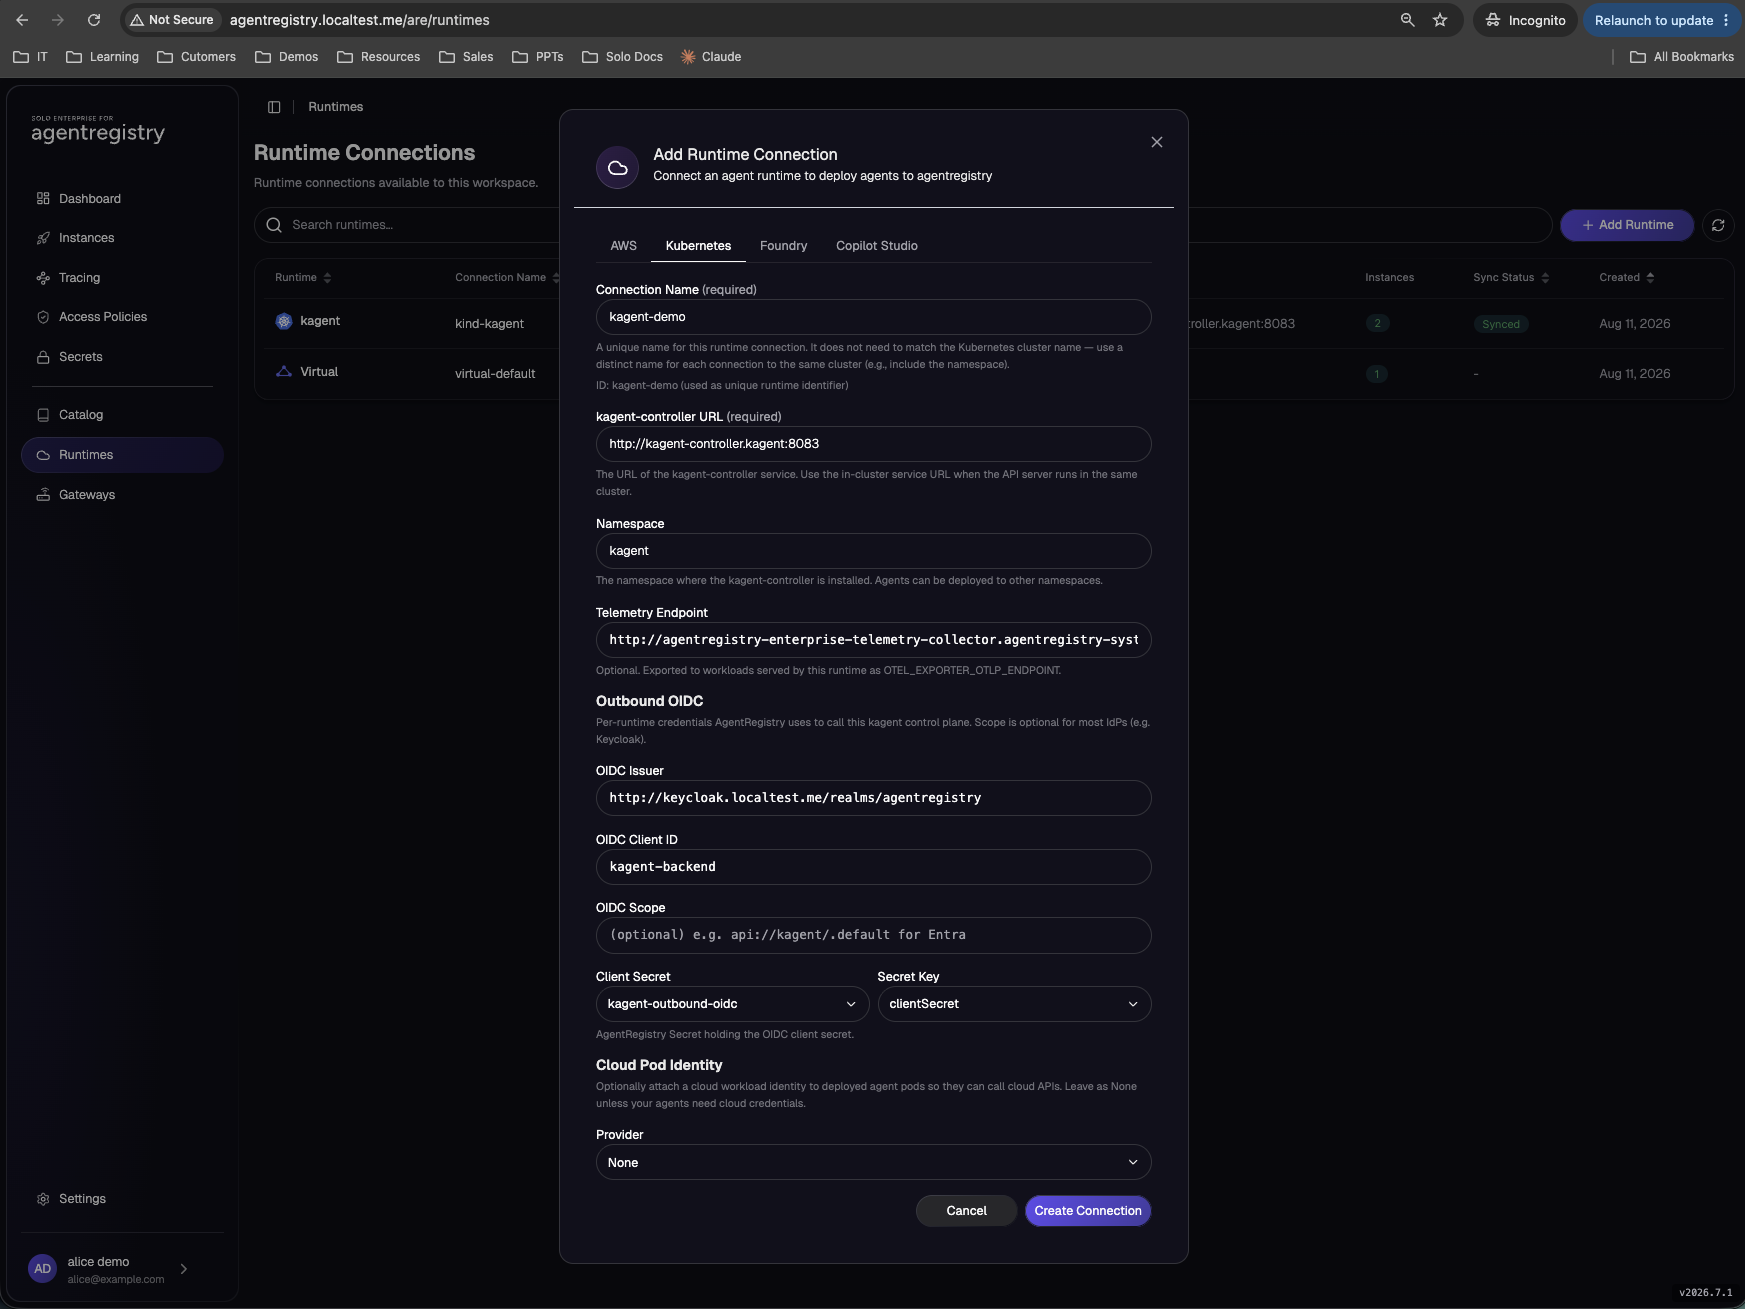Click browser back arrow
This screenshot has width=1745, height=1309.
pyautogui.click(x=22, y=20)
